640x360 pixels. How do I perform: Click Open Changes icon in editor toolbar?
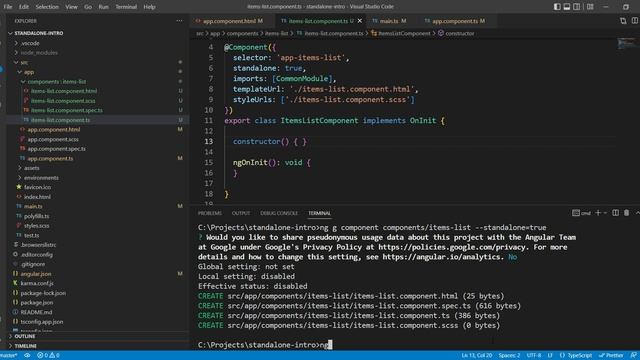623,21
